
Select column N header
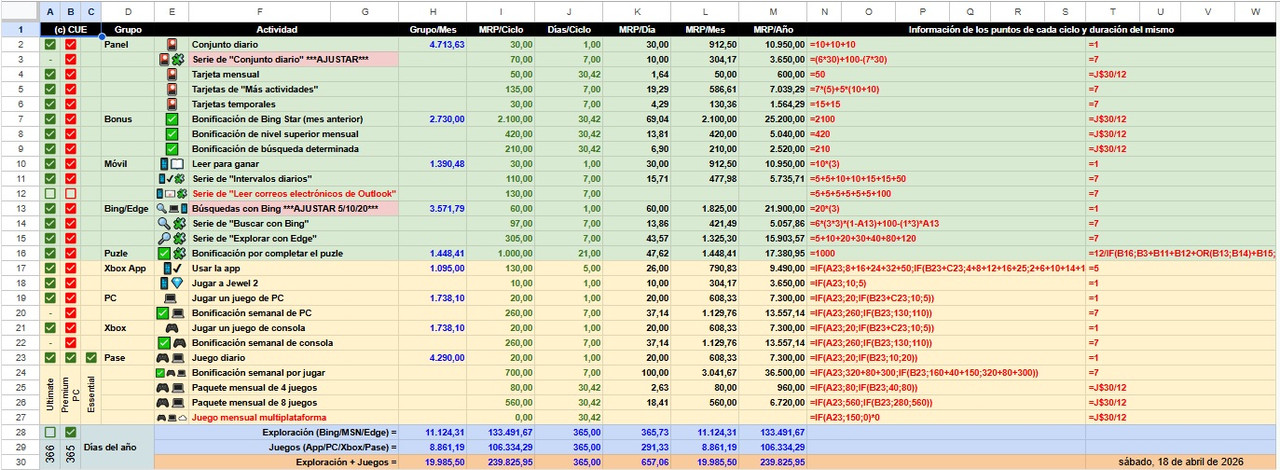[824, 11]
